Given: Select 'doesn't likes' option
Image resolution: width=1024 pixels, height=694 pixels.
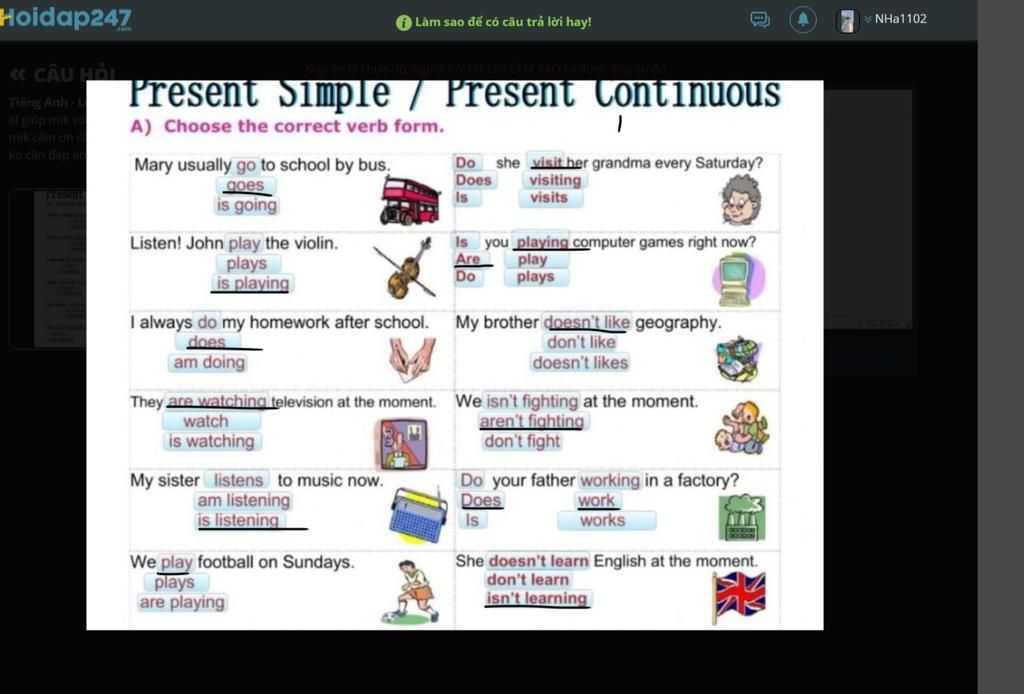Looking at the screenshot, I should (580, 362).
